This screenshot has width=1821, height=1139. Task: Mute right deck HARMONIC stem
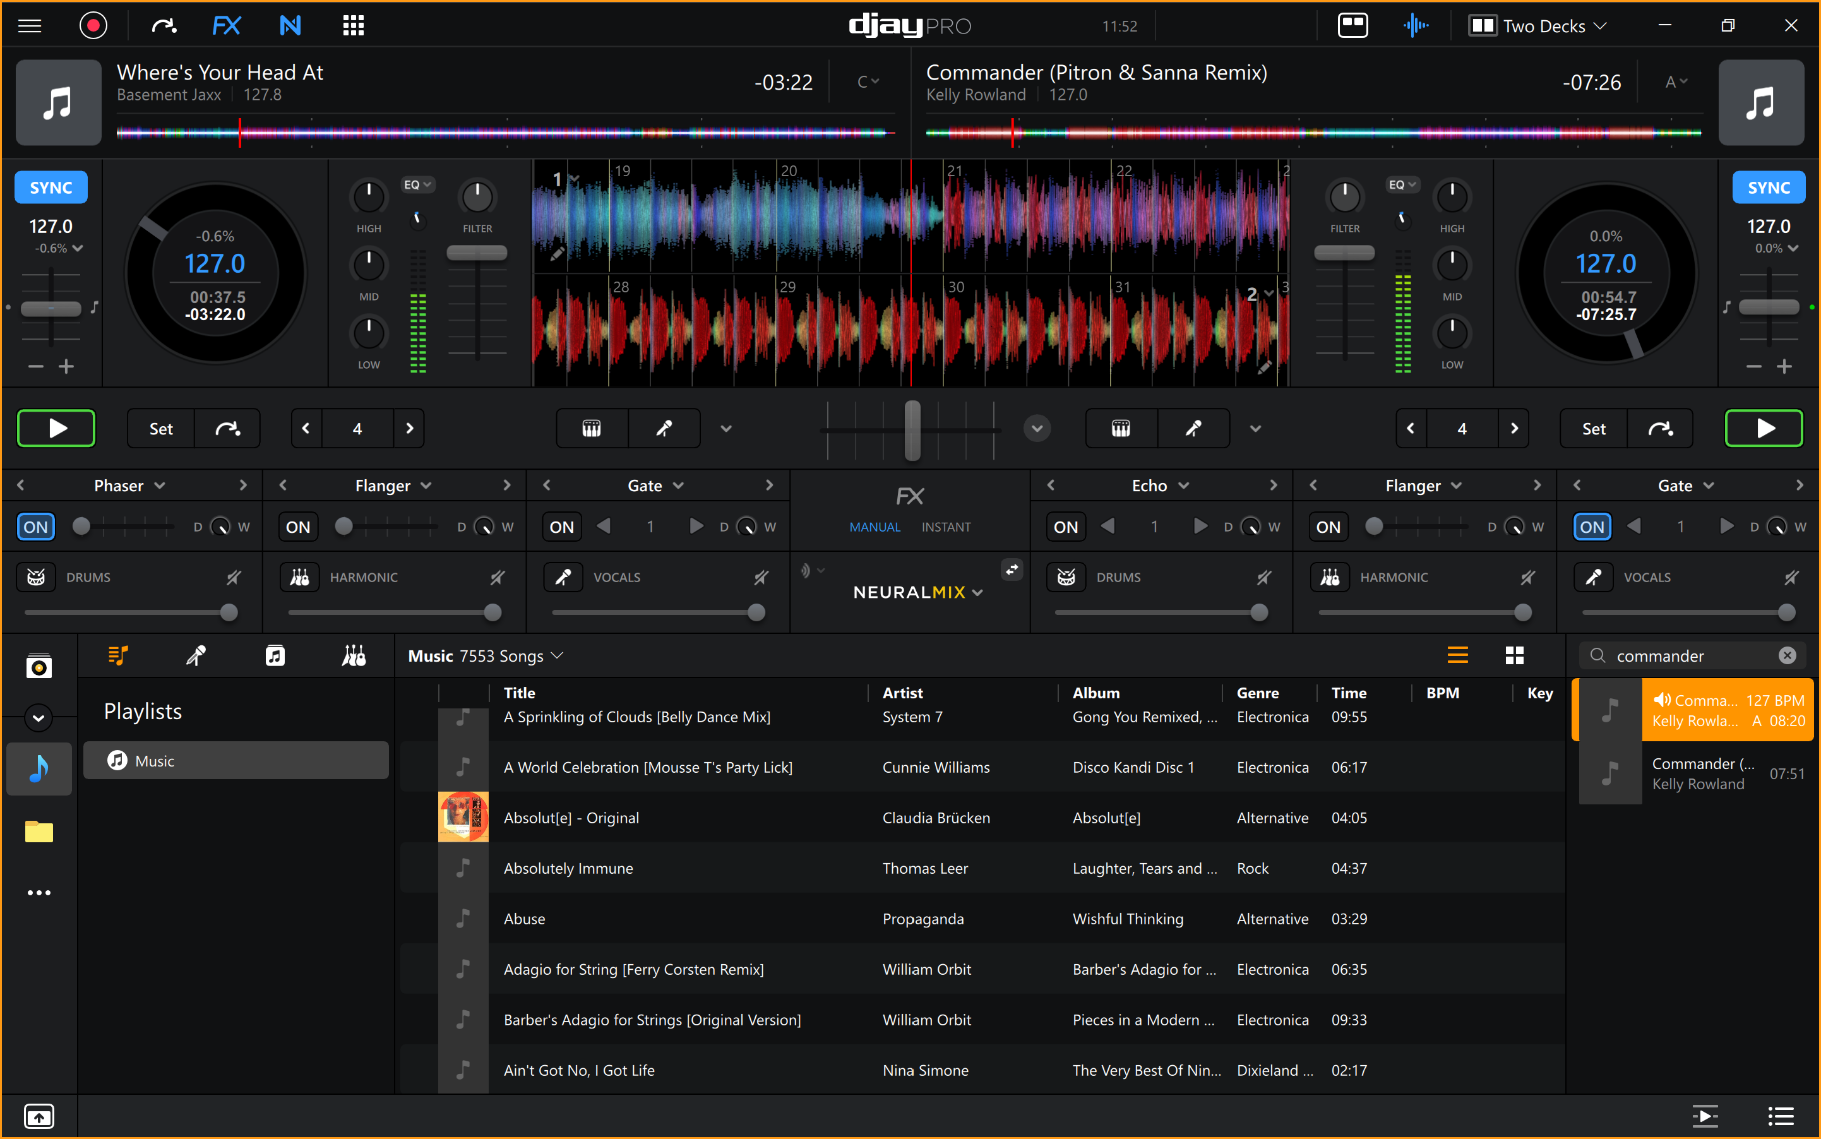point(1528,577)
